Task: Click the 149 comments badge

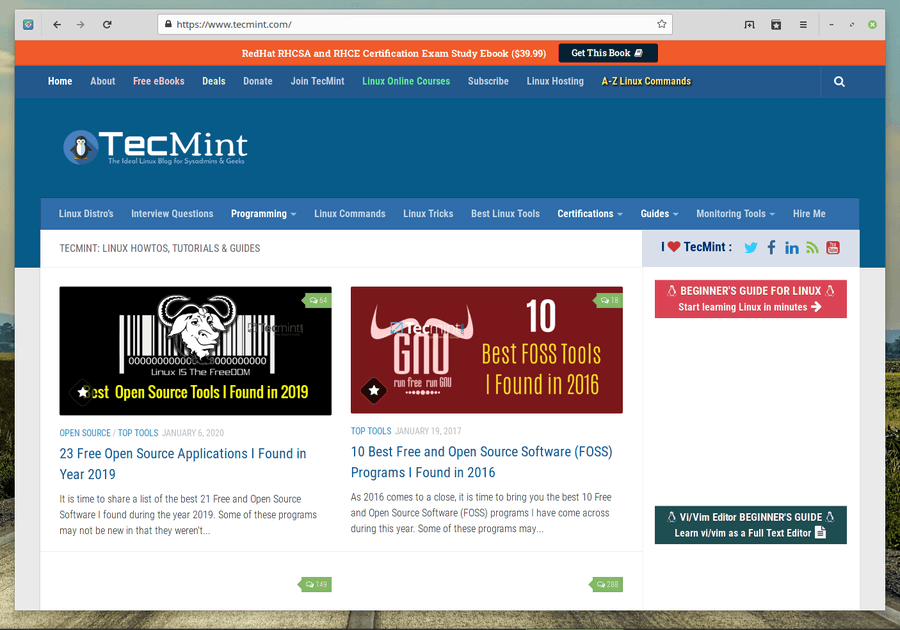Action: click(315, 584)
